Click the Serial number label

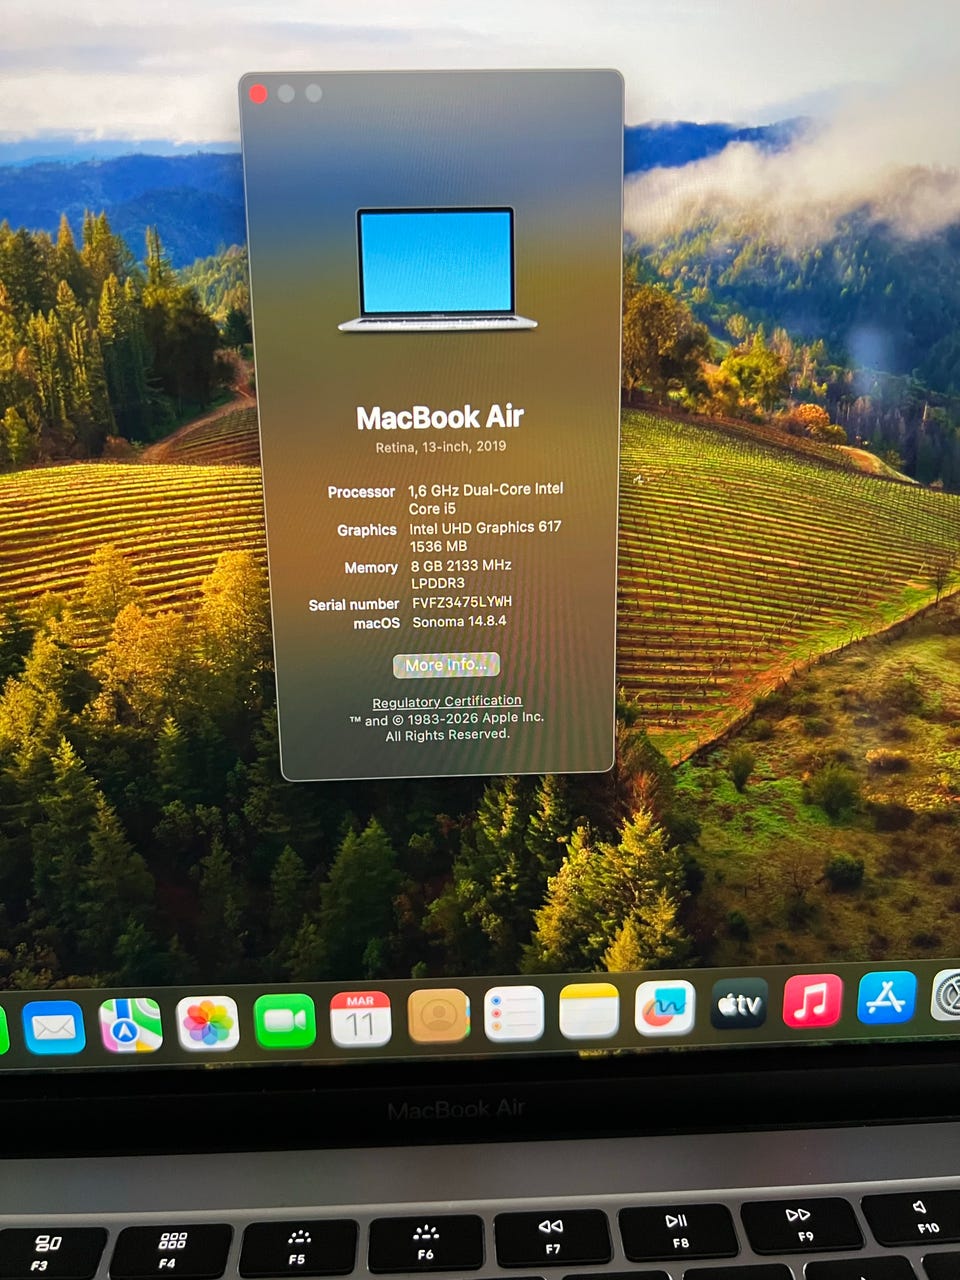354,605
